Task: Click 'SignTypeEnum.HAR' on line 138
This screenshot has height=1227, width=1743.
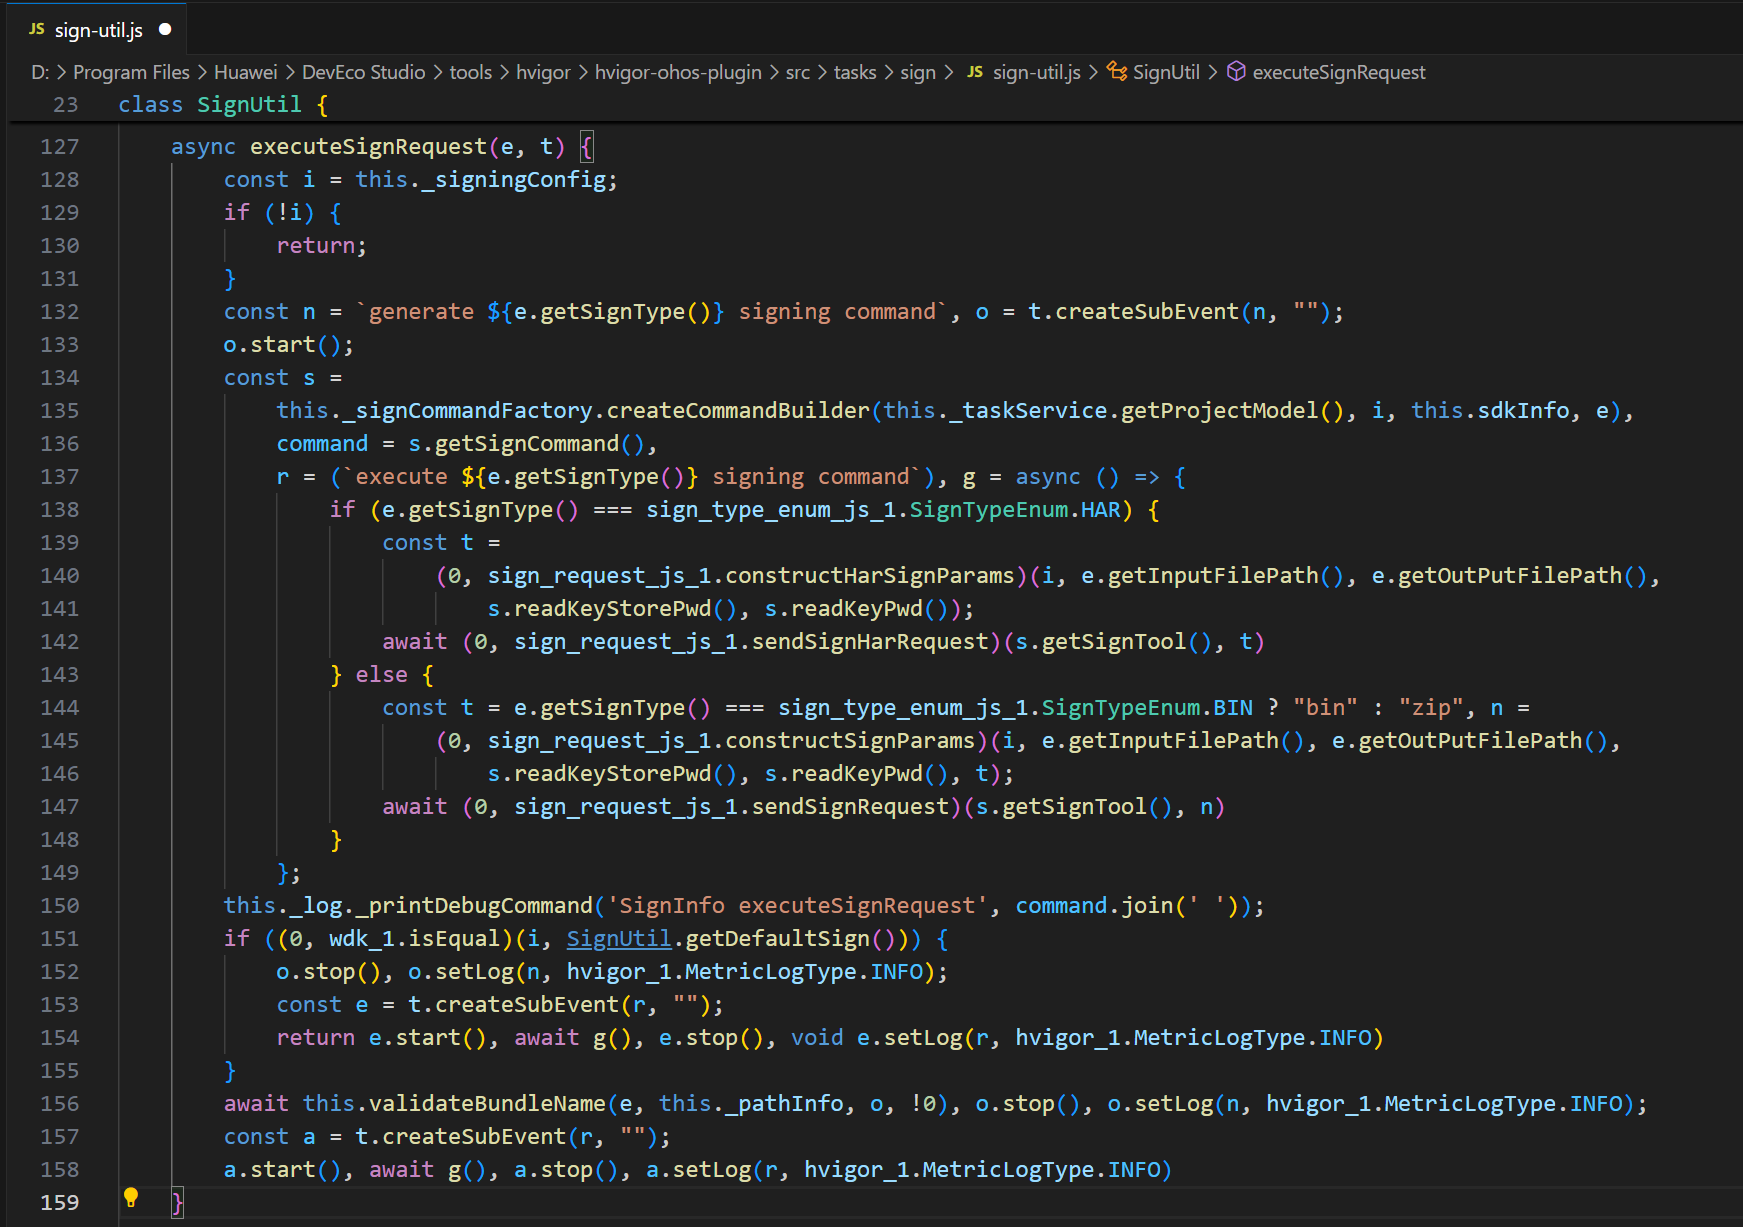Action: point(1015,509)
